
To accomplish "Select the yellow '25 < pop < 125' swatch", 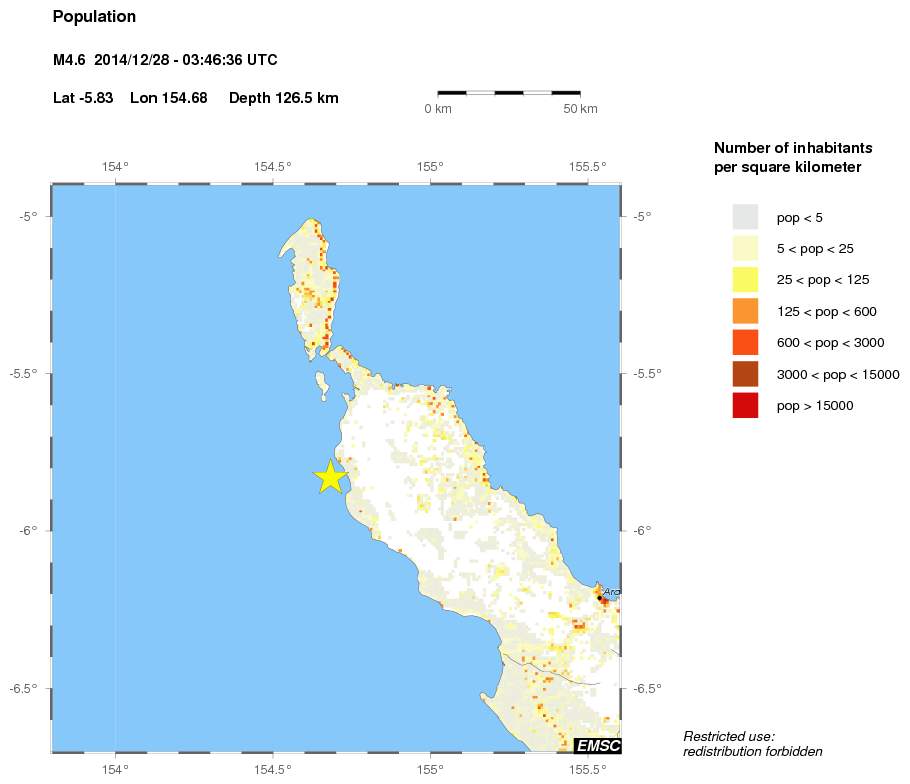I will click(745, 280).
